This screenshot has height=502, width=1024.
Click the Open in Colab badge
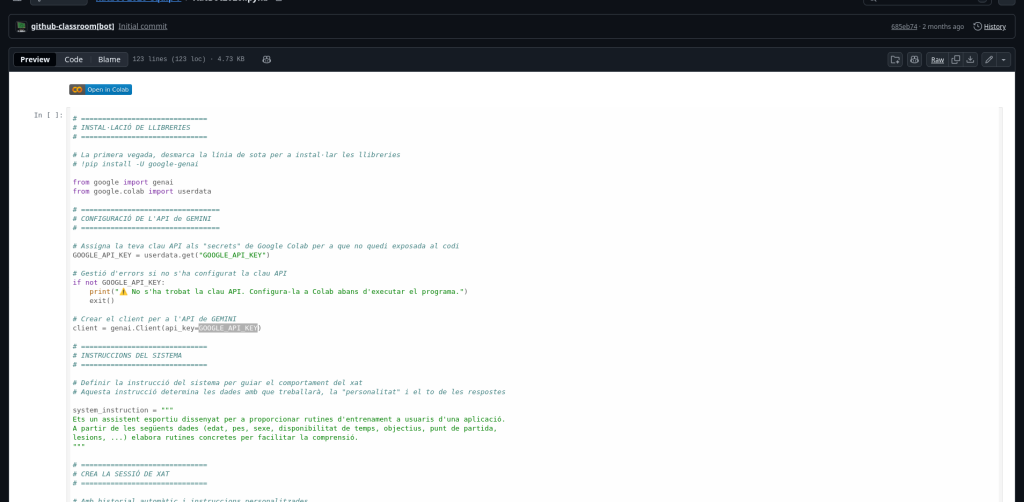point(100,89)
